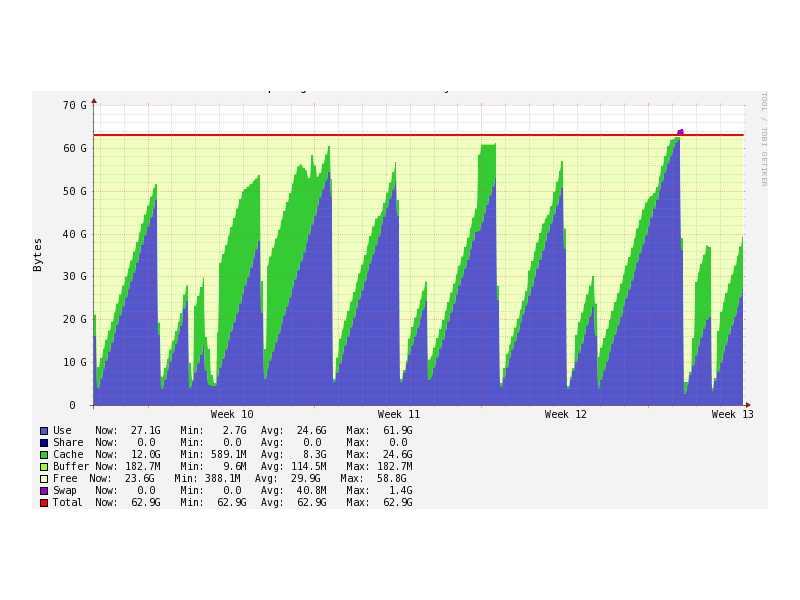Click the red Total legend swatch
This screenshot has width=800, height=600.
44,503
